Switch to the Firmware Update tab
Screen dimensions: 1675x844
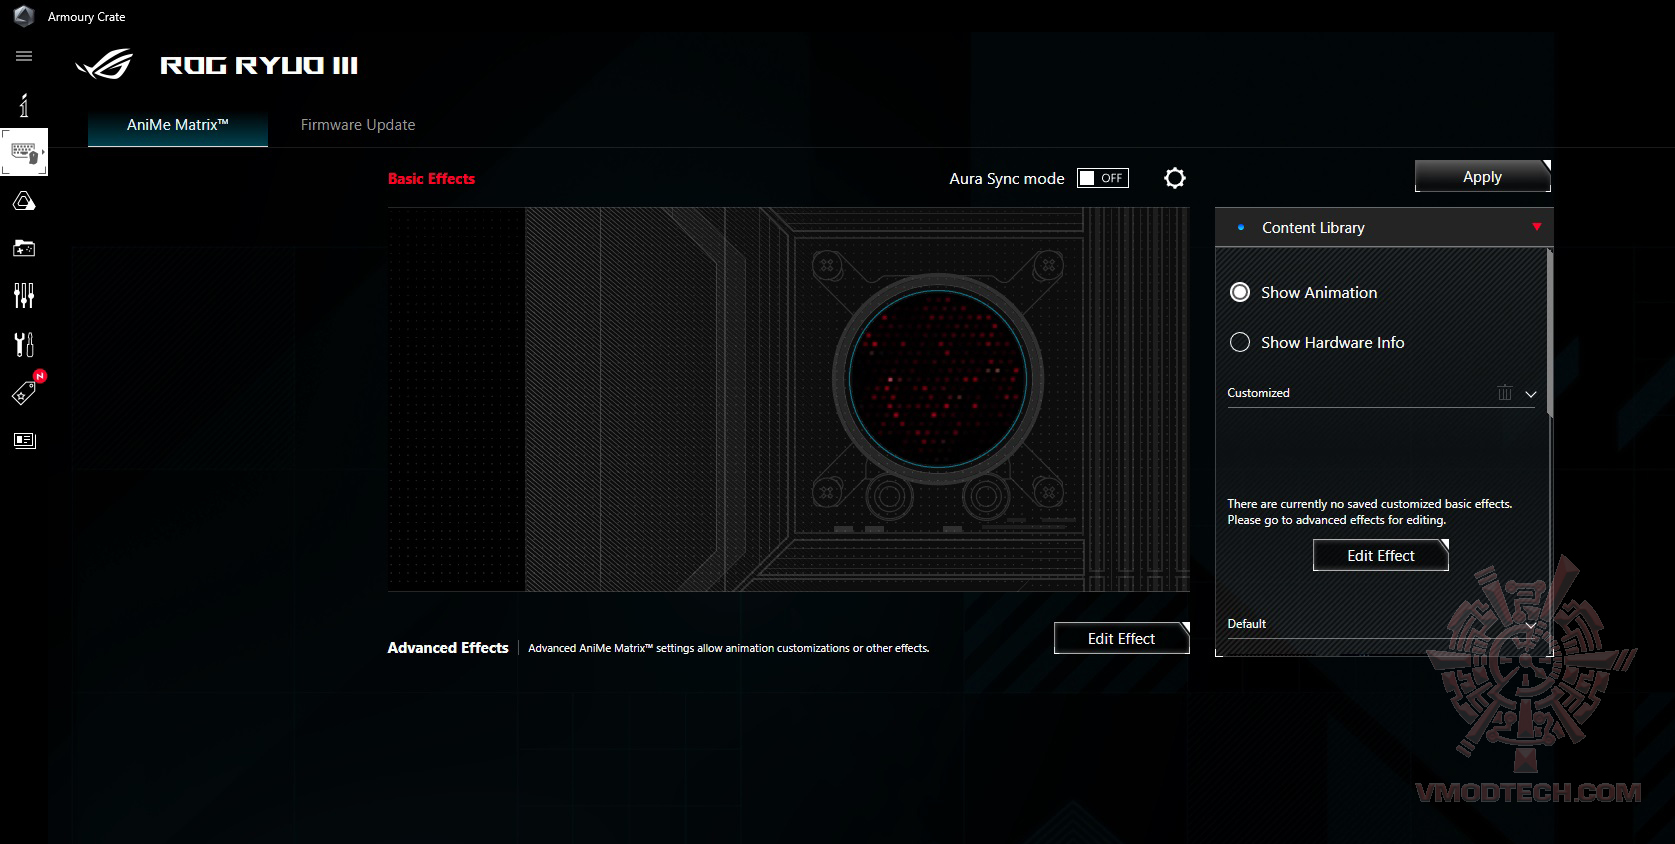358,125
